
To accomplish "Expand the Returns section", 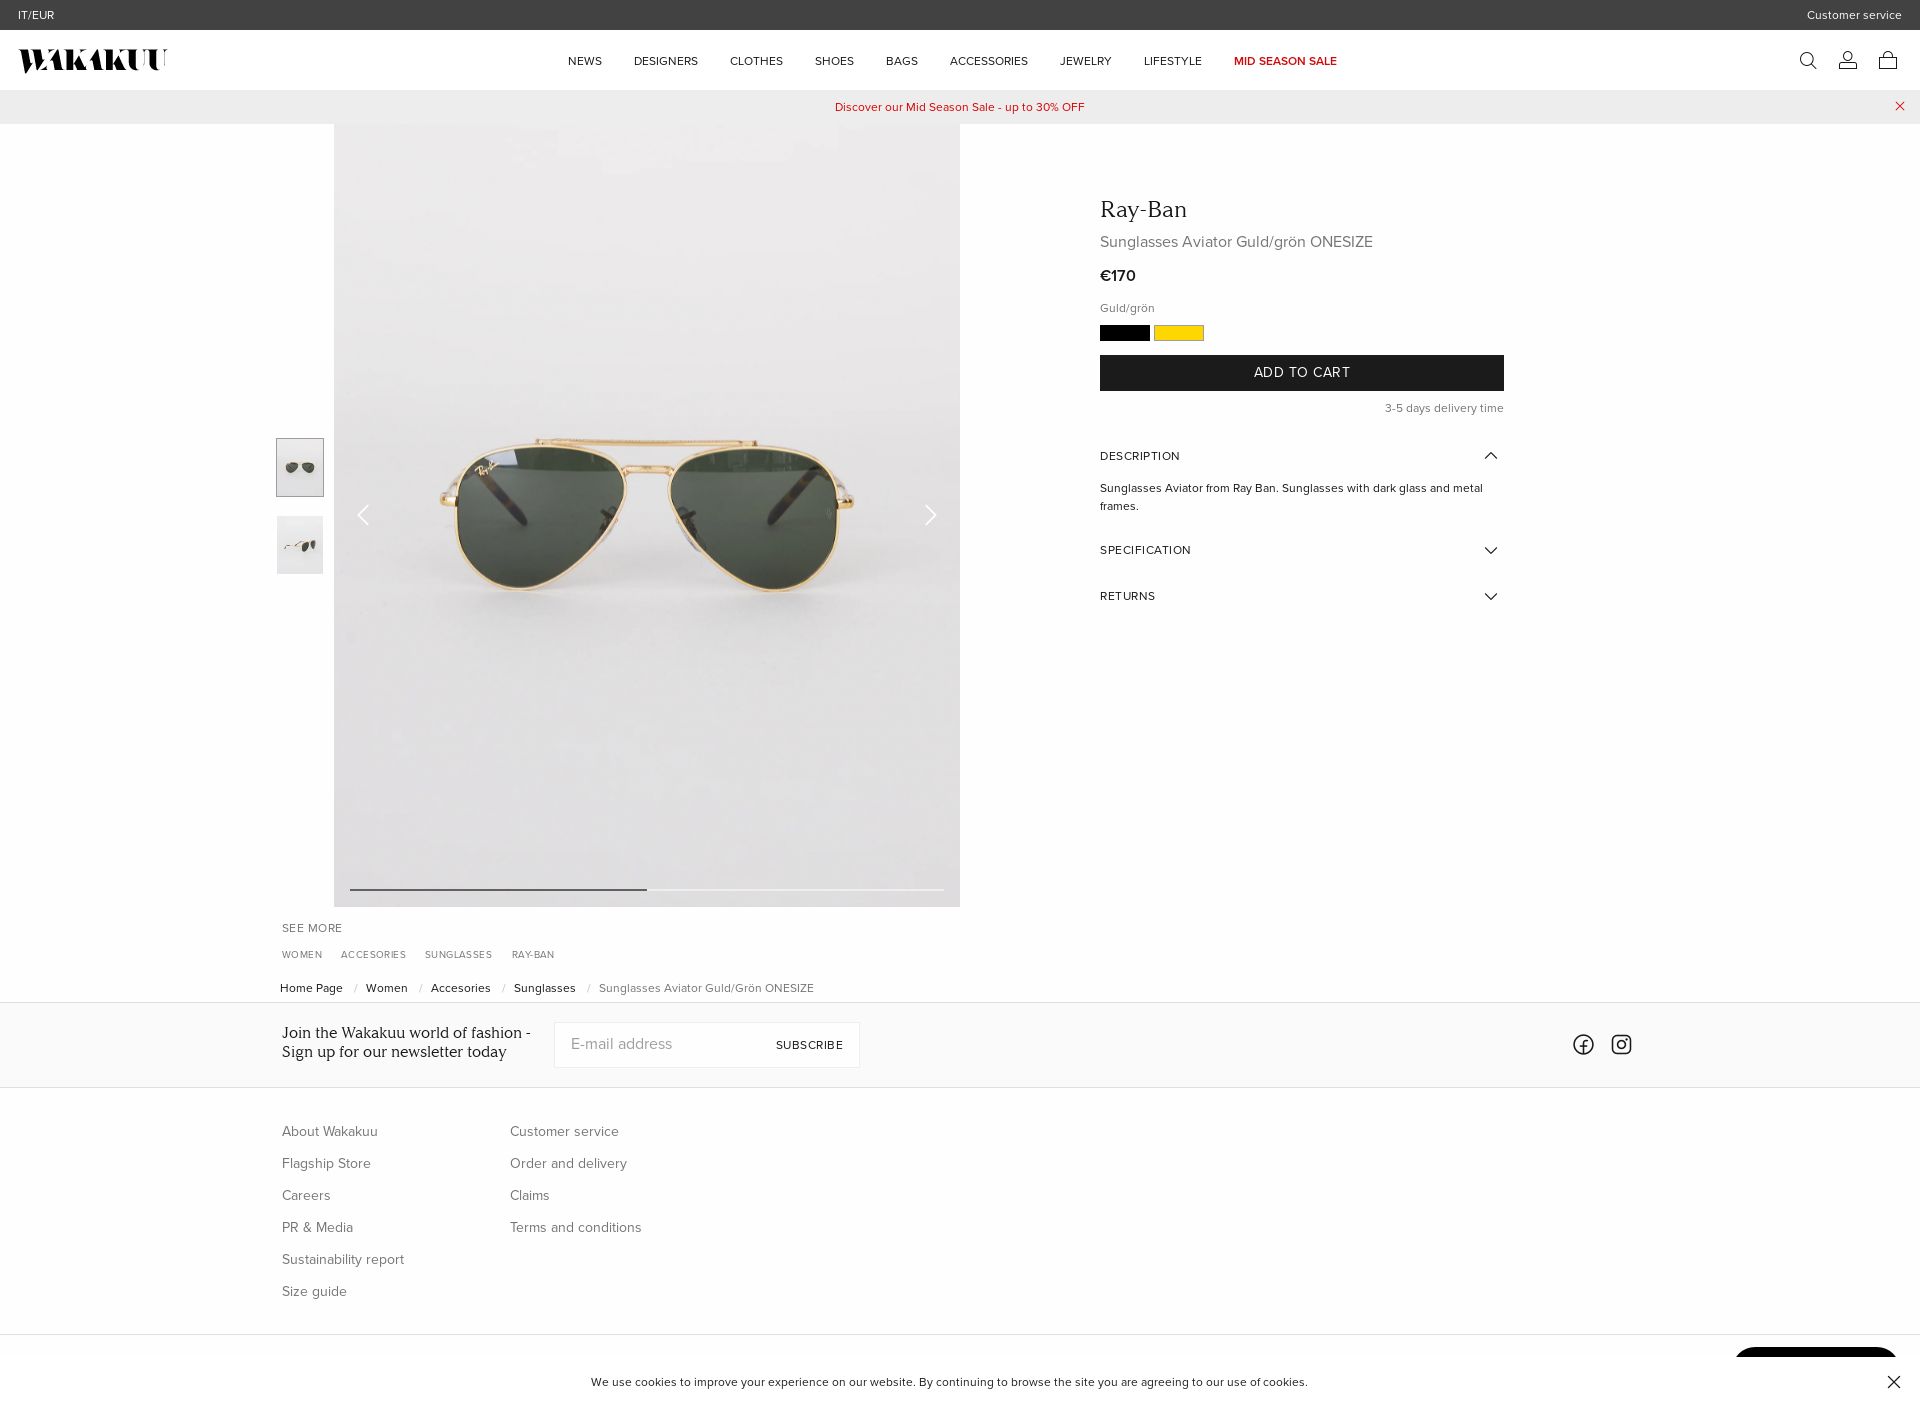I will tap(1301, 597).
